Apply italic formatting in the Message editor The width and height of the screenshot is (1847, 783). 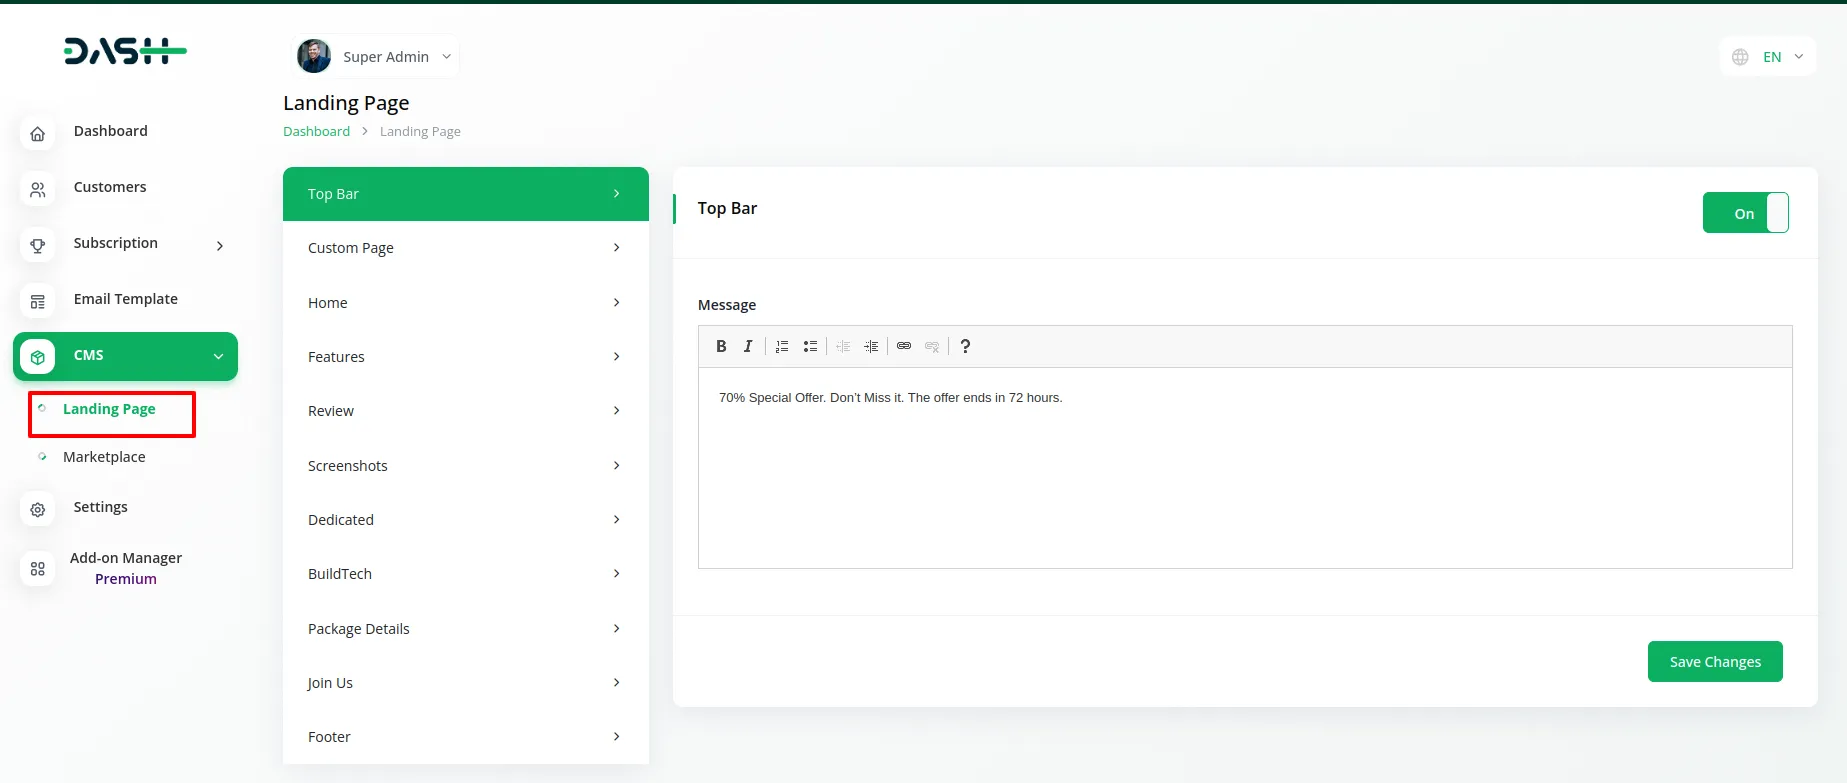point(748,346)
